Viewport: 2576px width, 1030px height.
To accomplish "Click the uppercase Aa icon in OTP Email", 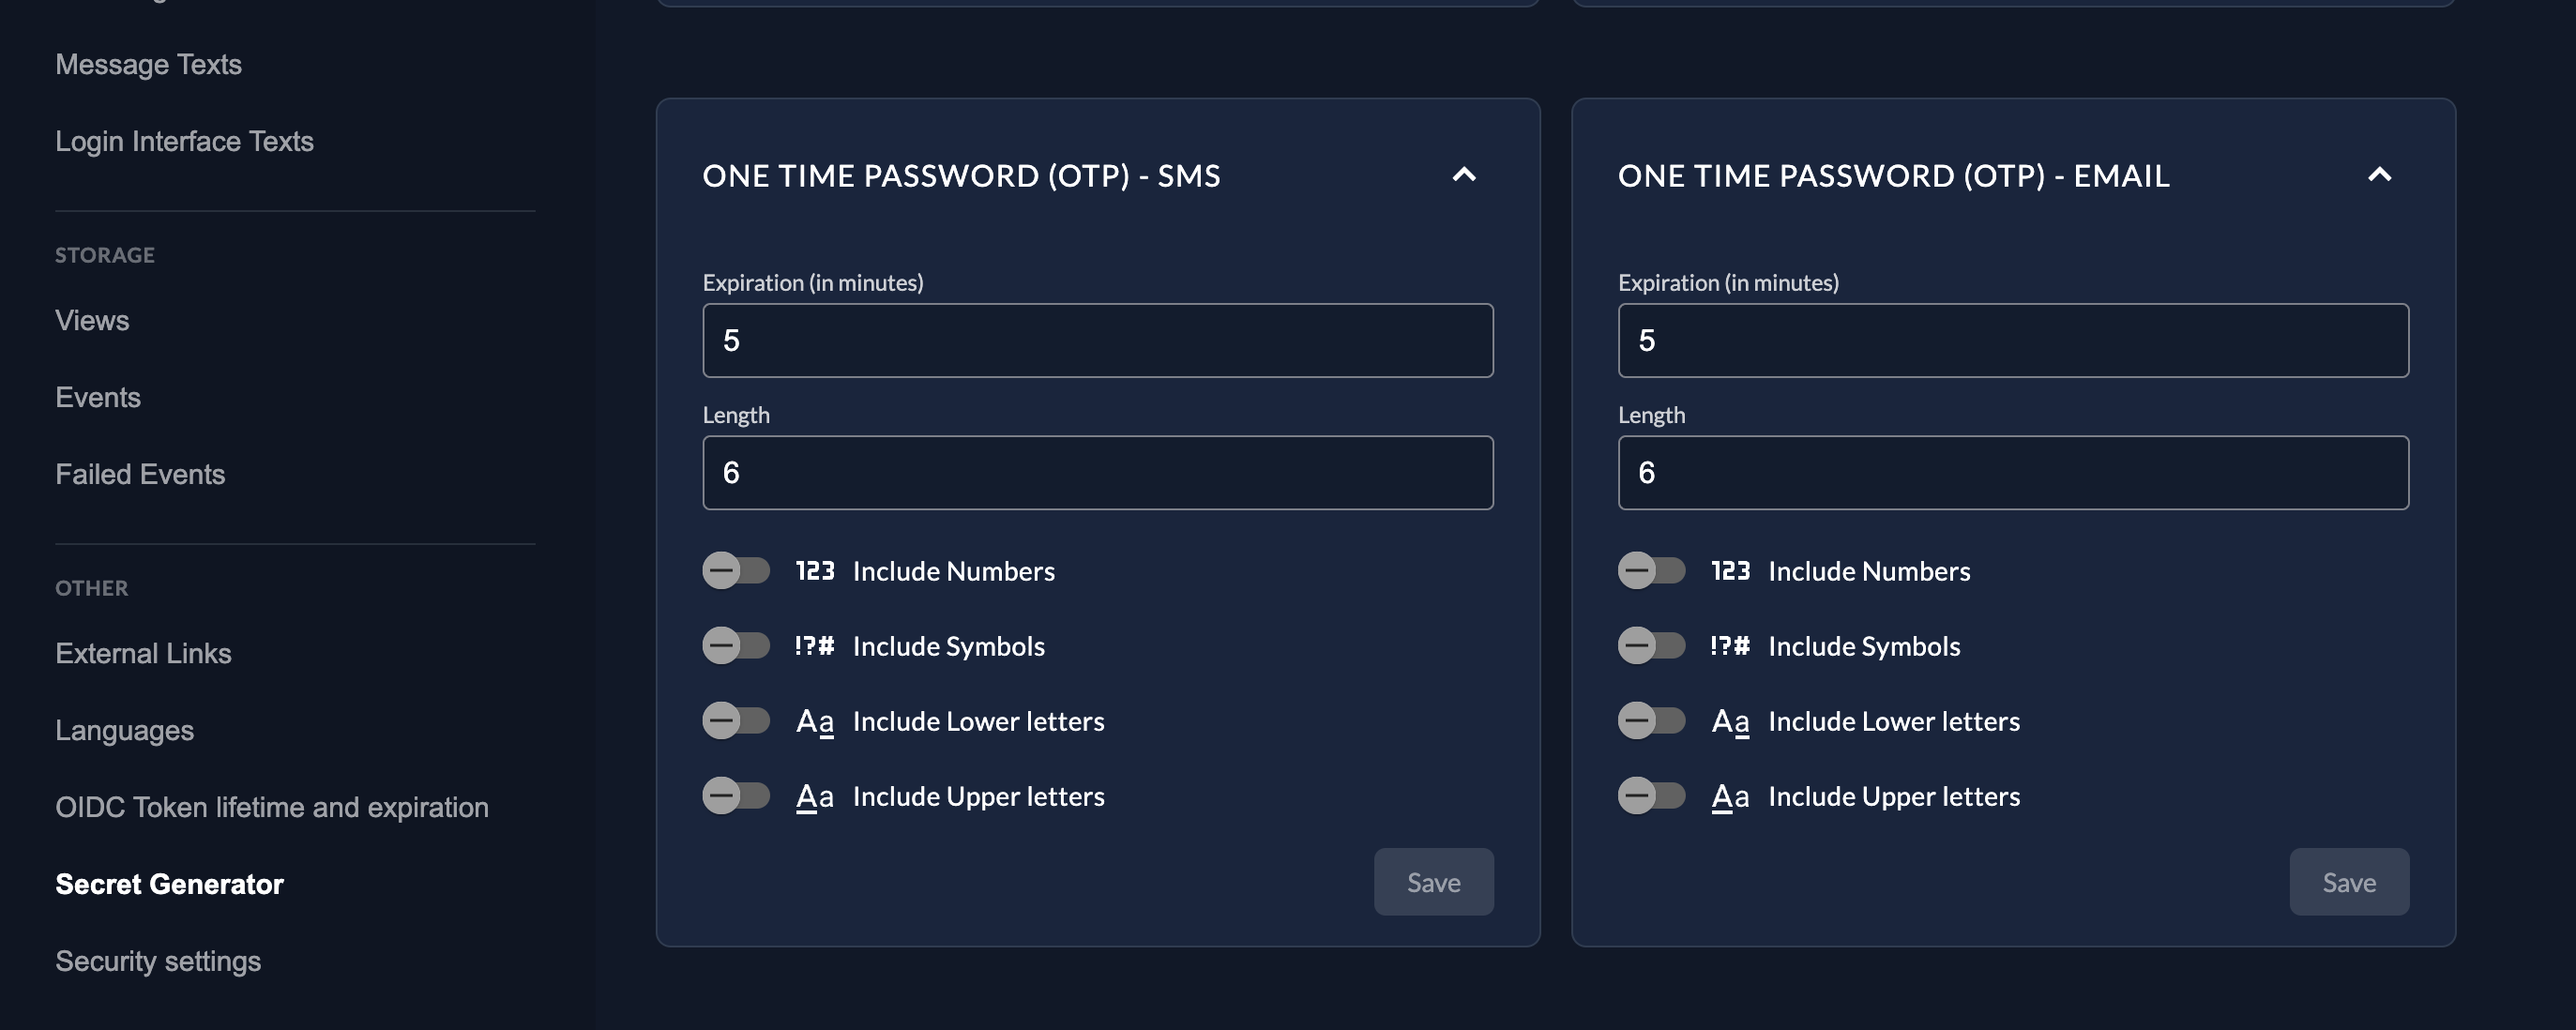I will click(x=1730, y=797).
